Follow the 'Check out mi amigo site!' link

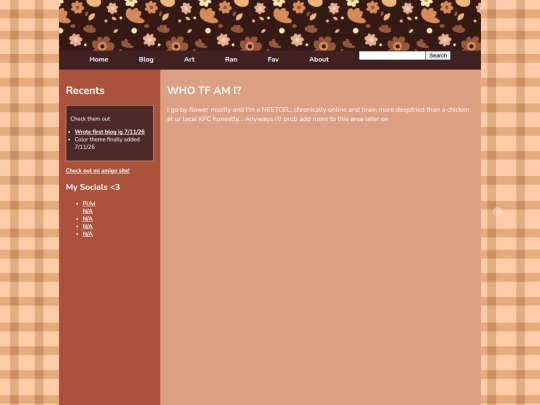tap(97, 170)
